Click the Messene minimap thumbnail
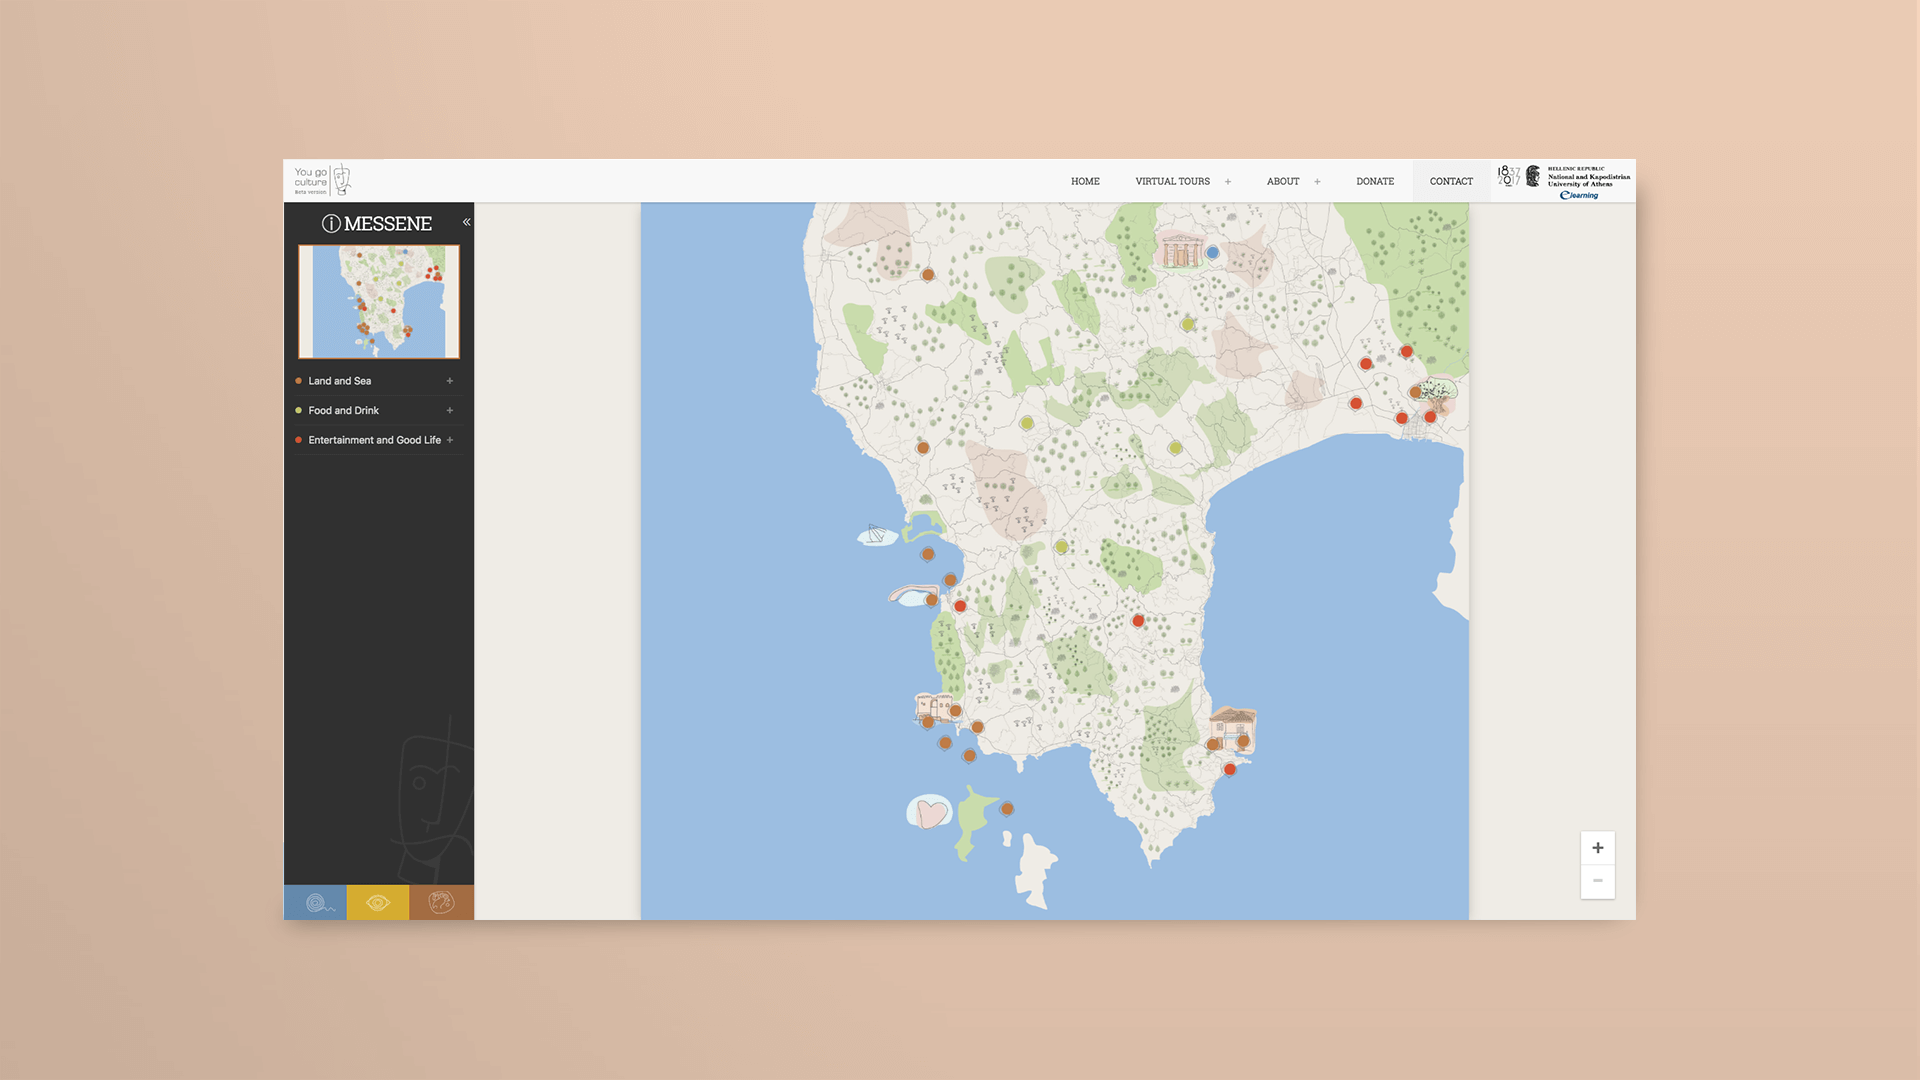1920x1080 pixels. 379,302
